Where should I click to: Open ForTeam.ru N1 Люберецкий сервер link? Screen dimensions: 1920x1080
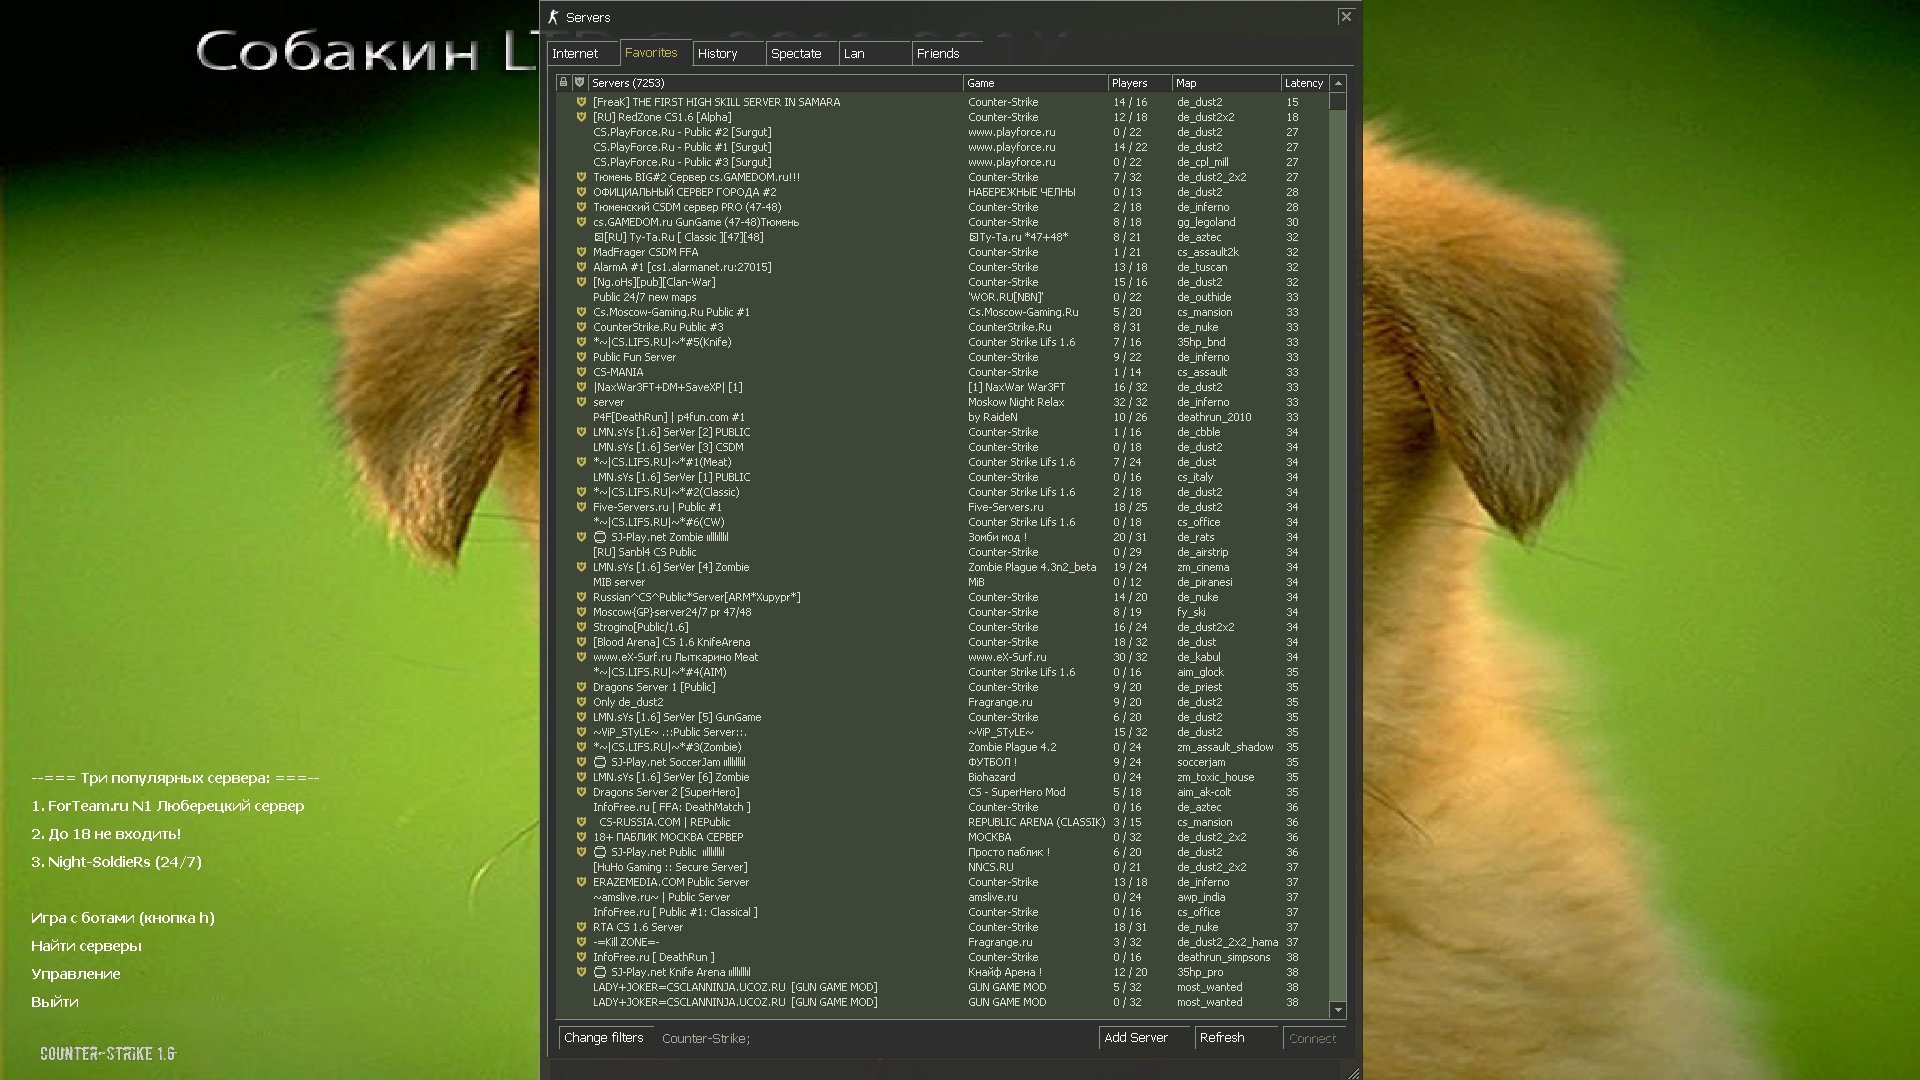point(168,806)
